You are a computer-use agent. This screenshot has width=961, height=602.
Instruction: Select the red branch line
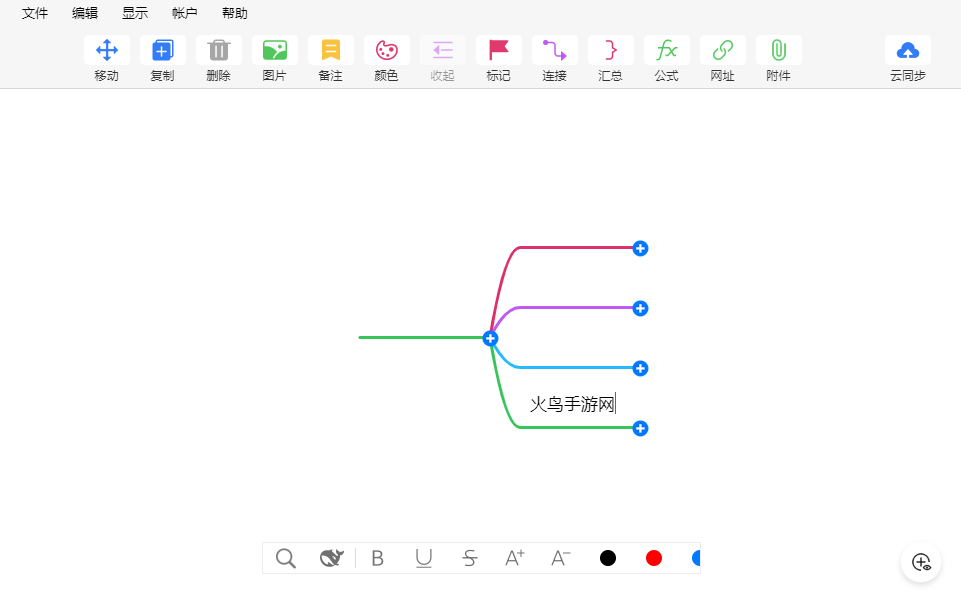click(576, 248)
